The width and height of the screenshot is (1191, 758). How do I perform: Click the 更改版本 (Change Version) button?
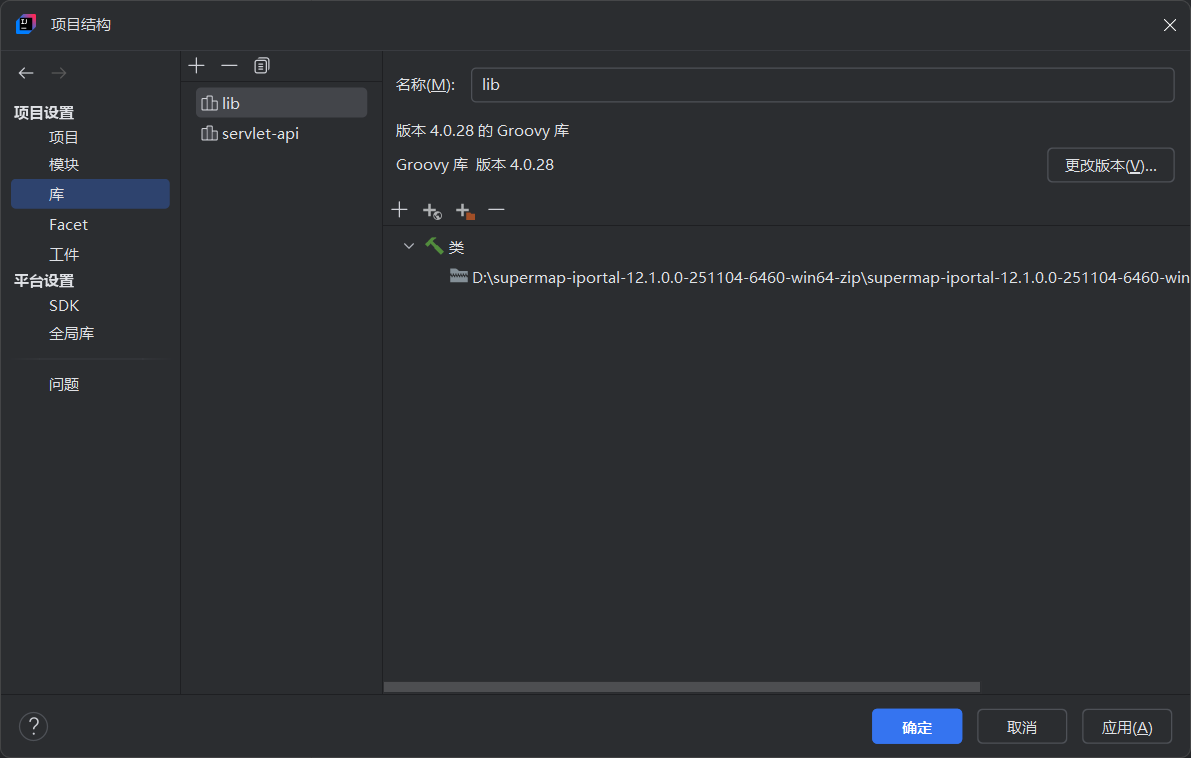coord(1110,165)
